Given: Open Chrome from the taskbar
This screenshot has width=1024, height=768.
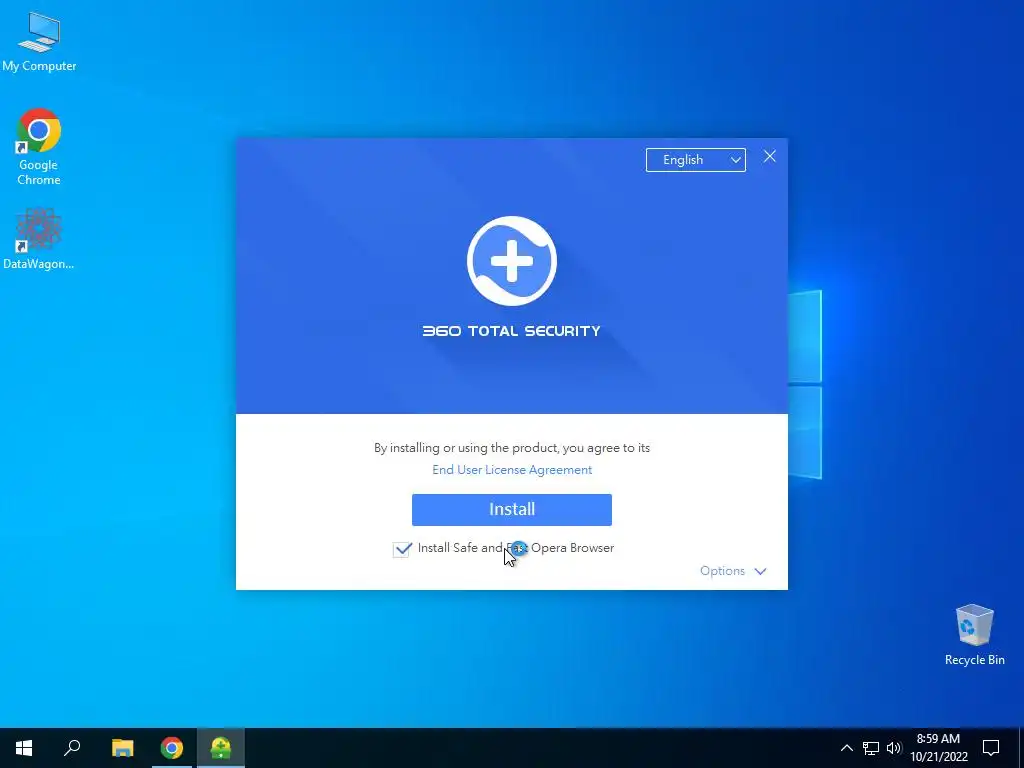Looking at the screenshot, I should (172, 748).
